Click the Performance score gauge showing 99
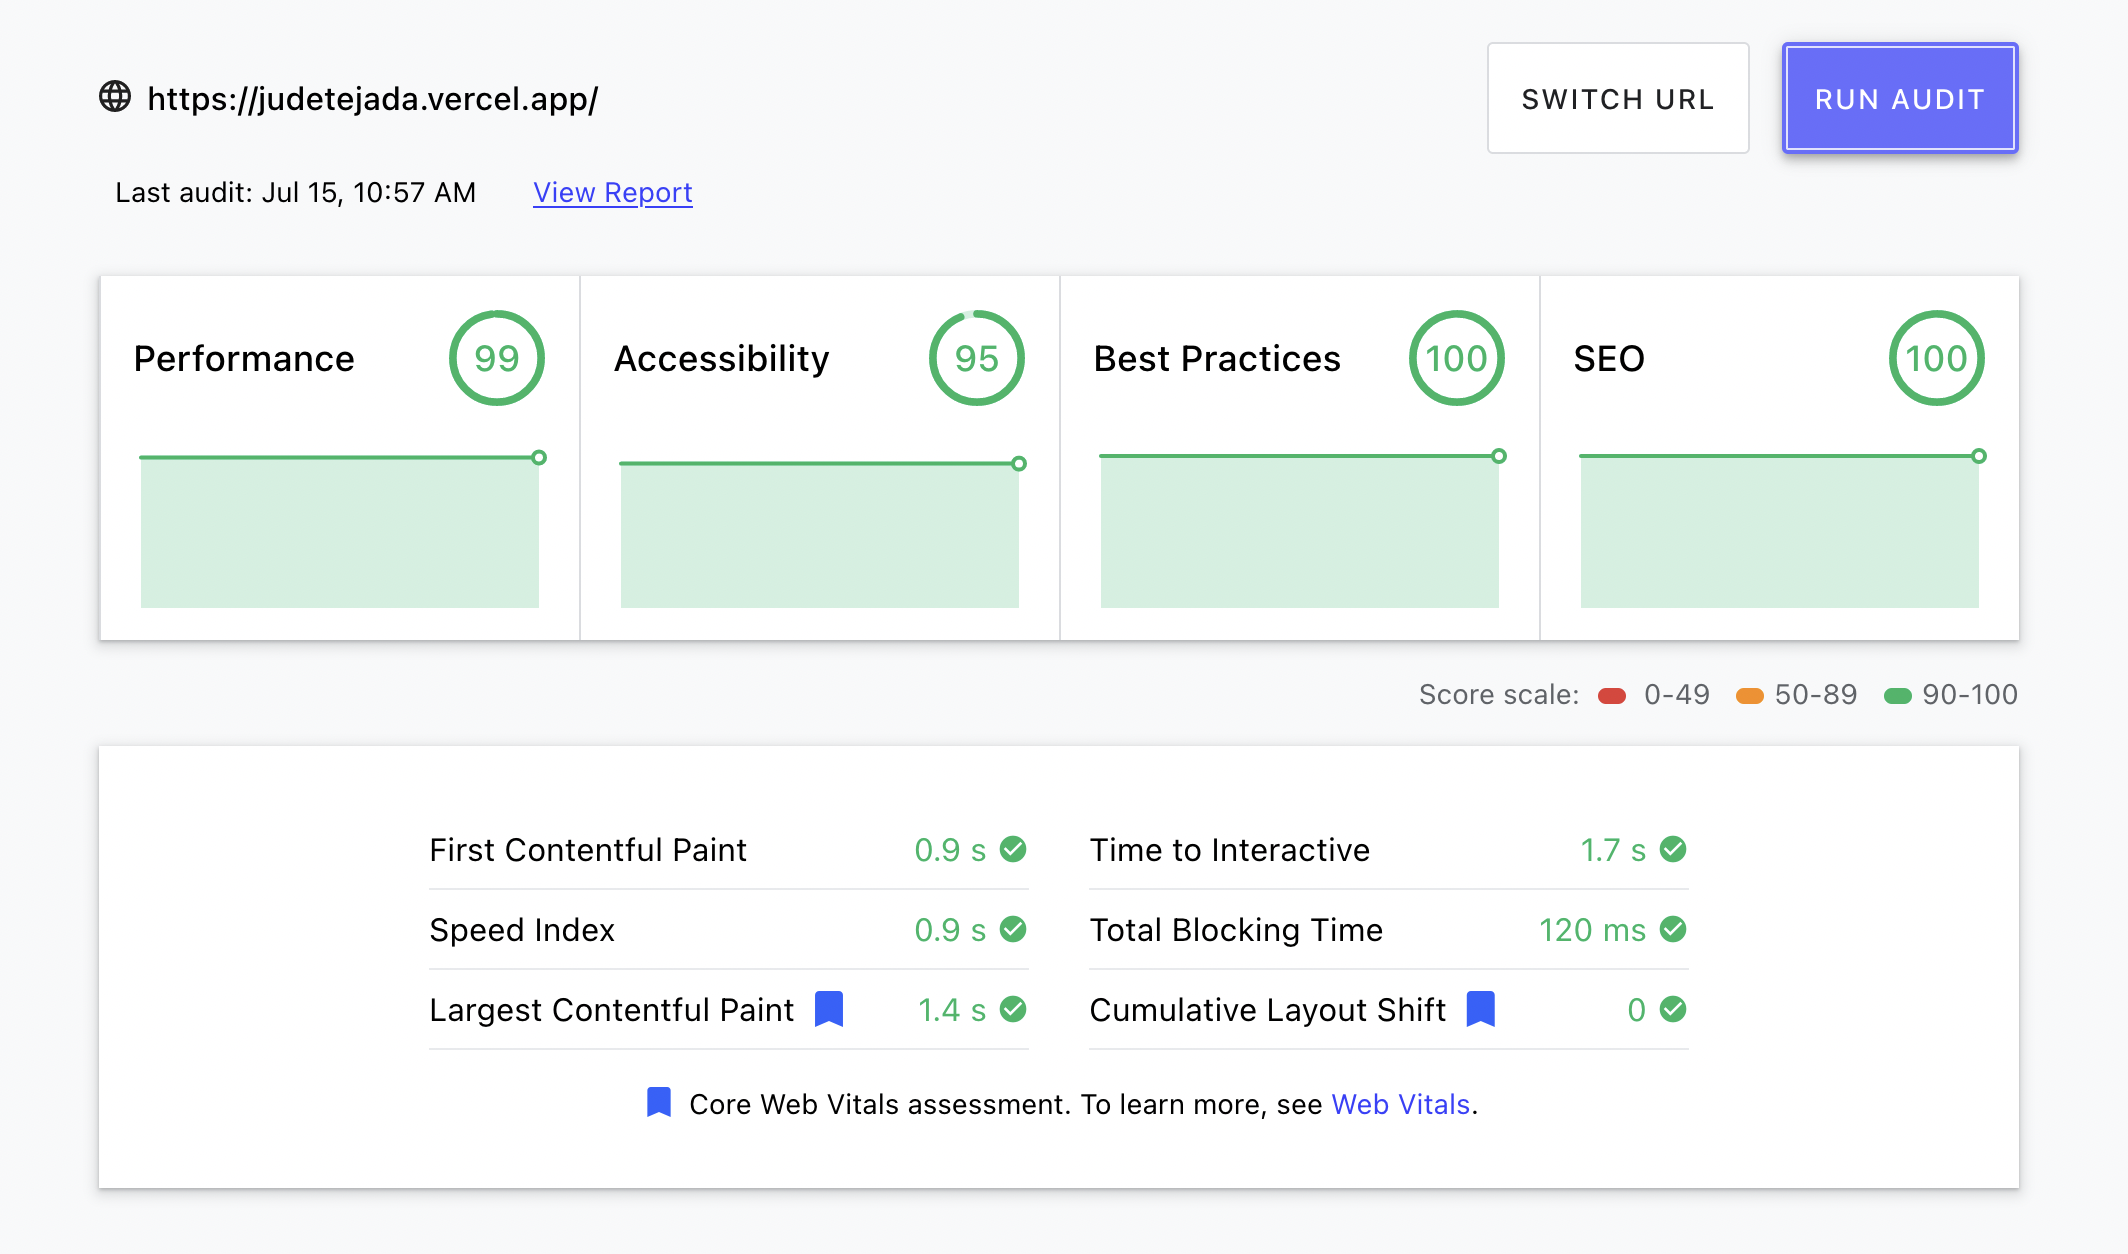 [x=497, y=357]
